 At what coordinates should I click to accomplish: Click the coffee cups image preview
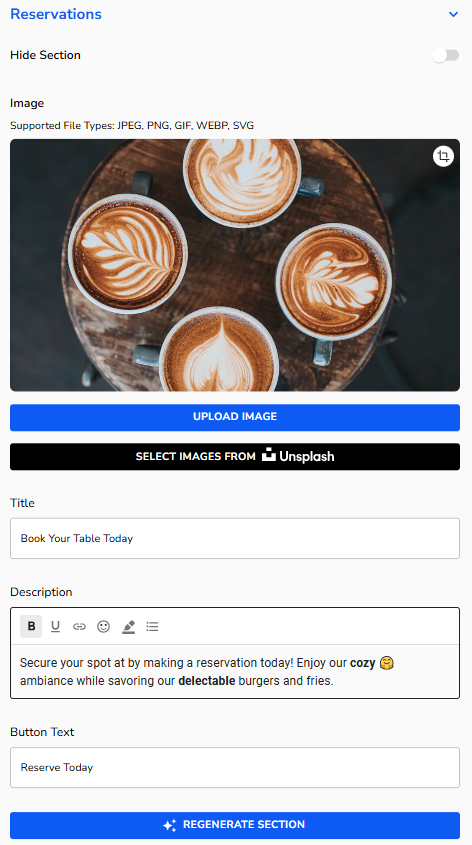click(x=235, y=265)
